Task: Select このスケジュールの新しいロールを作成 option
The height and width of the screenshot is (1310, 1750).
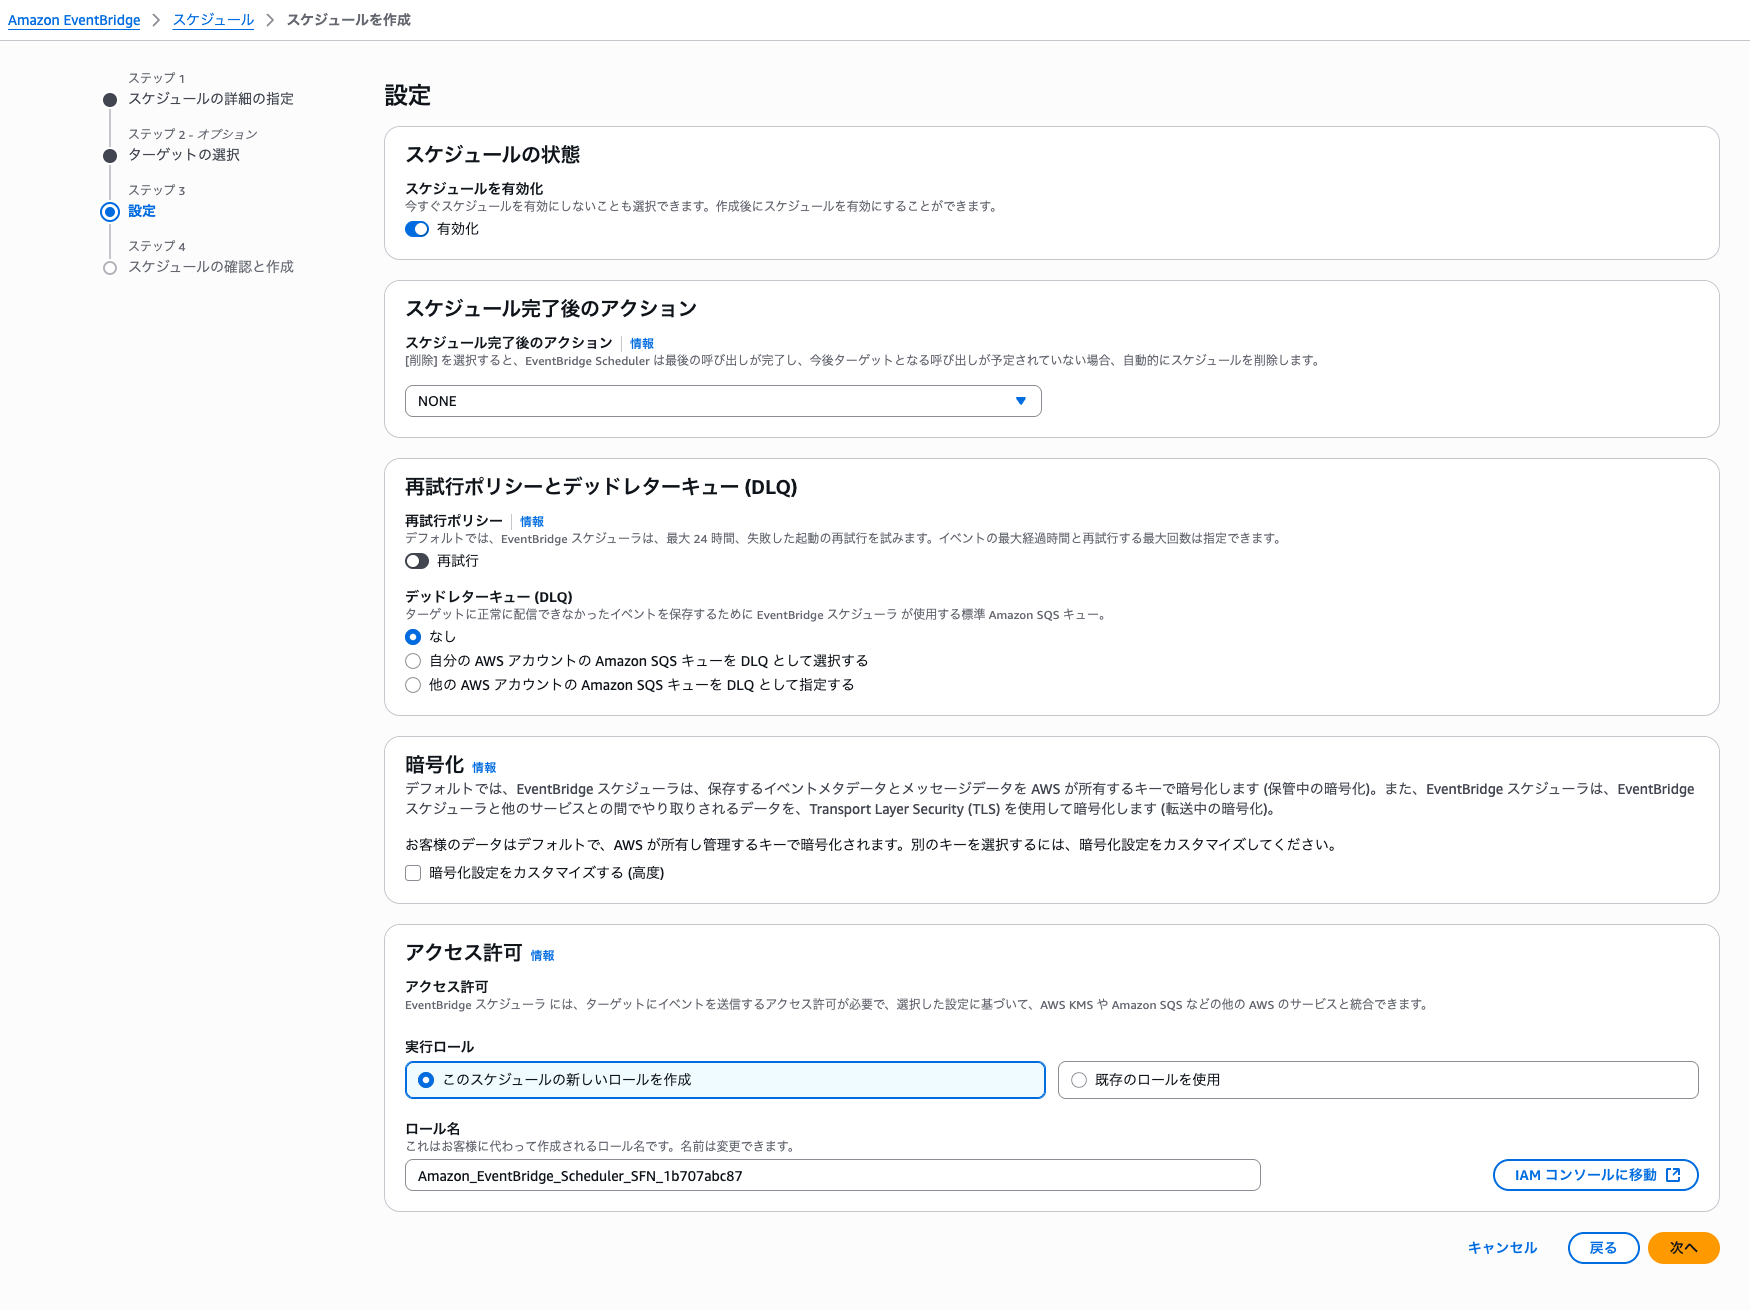Action: click(426, 1080)
